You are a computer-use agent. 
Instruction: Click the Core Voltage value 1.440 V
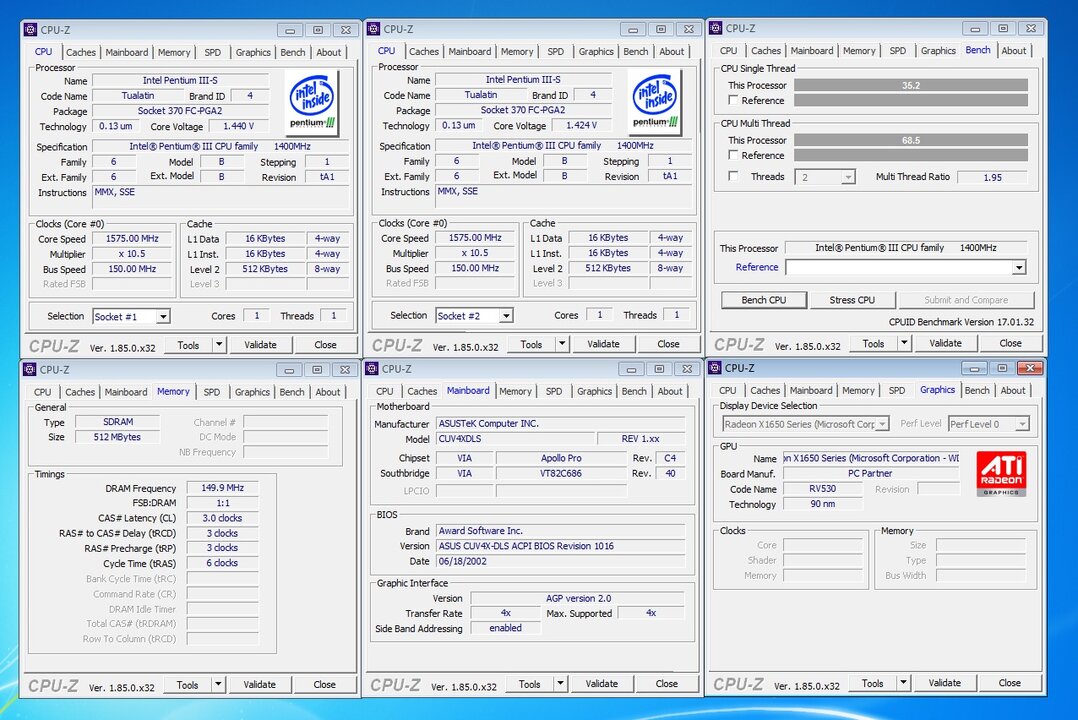tap(239, 127)
